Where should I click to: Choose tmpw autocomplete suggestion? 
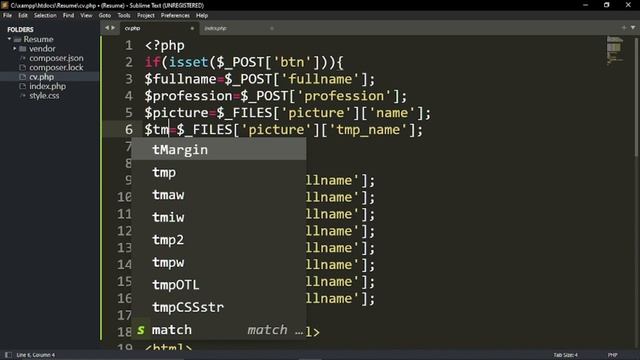click(x=219, y=262)
